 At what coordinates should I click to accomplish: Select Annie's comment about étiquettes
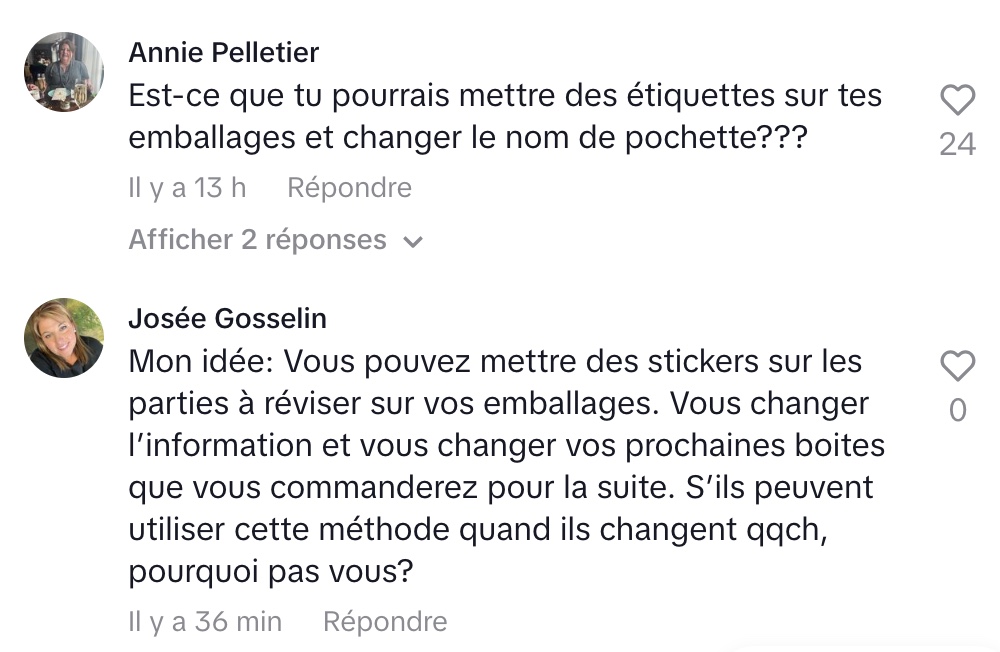point(505,117)
